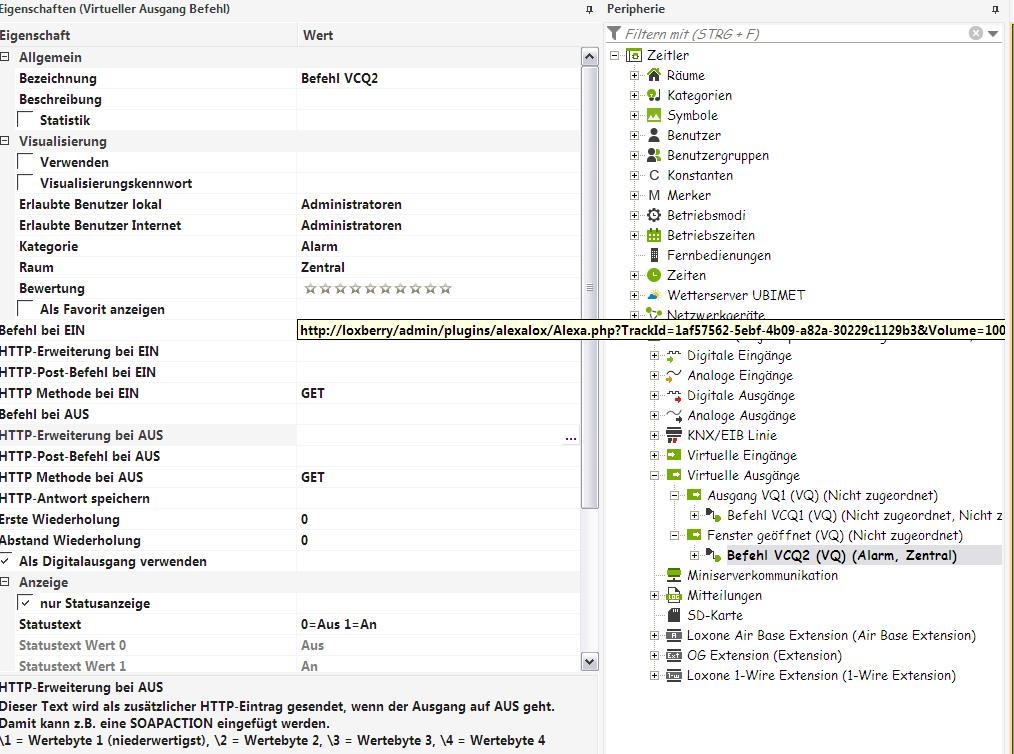Clear the Peripherie filter text
Viewport: 1014px width, 754px height.
click(975, 33)
